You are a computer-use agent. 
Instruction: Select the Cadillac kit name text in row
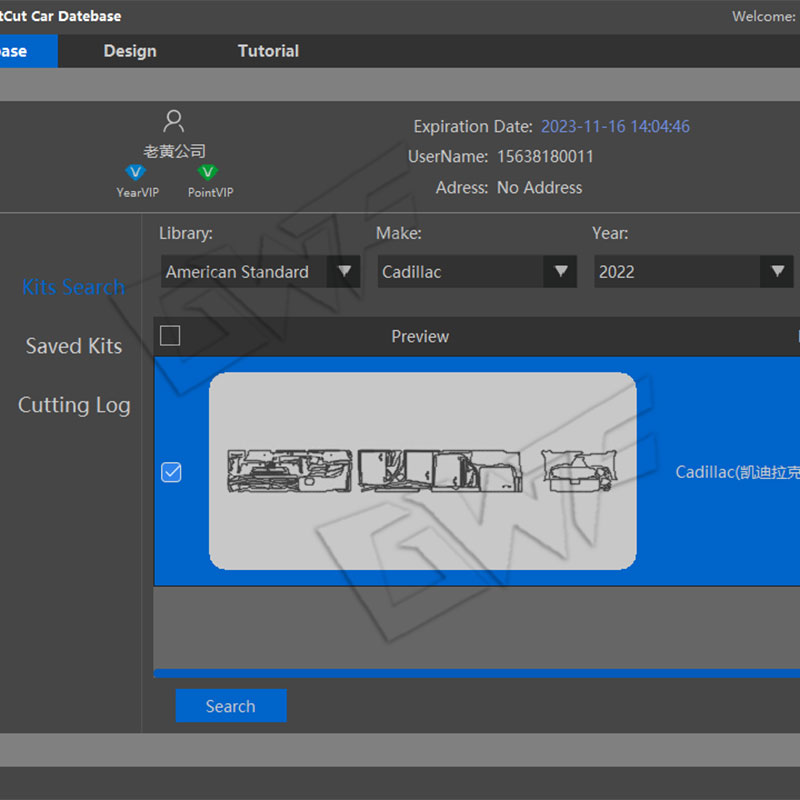click(x=738, y=472)
